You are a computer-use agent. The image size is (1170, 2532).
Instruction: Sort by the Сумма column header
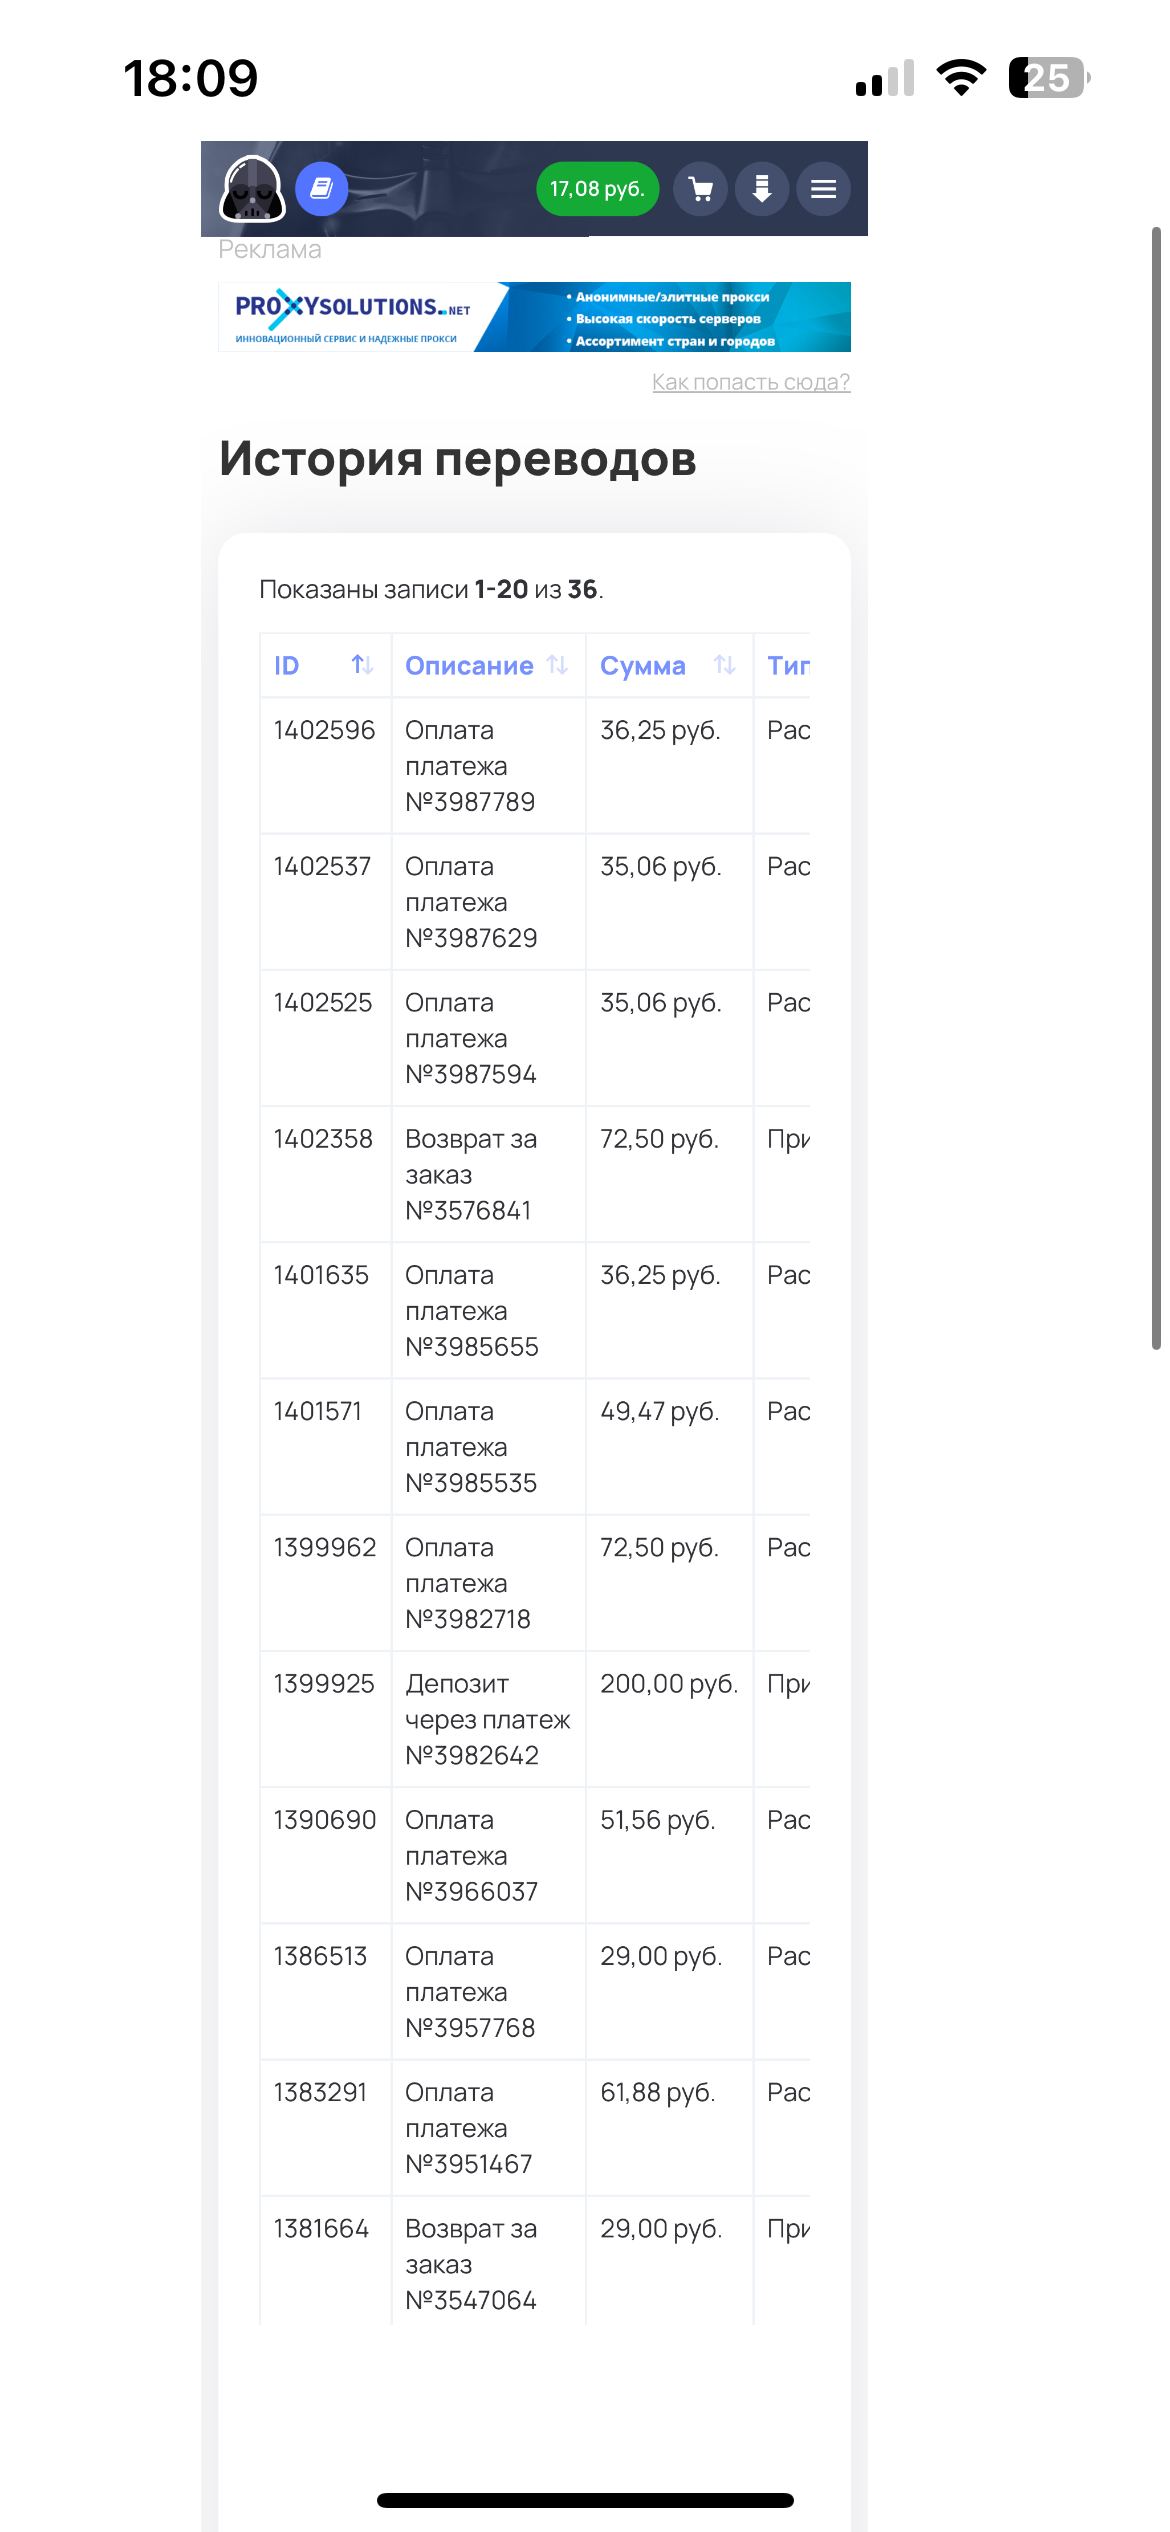(x=643, y=666)
